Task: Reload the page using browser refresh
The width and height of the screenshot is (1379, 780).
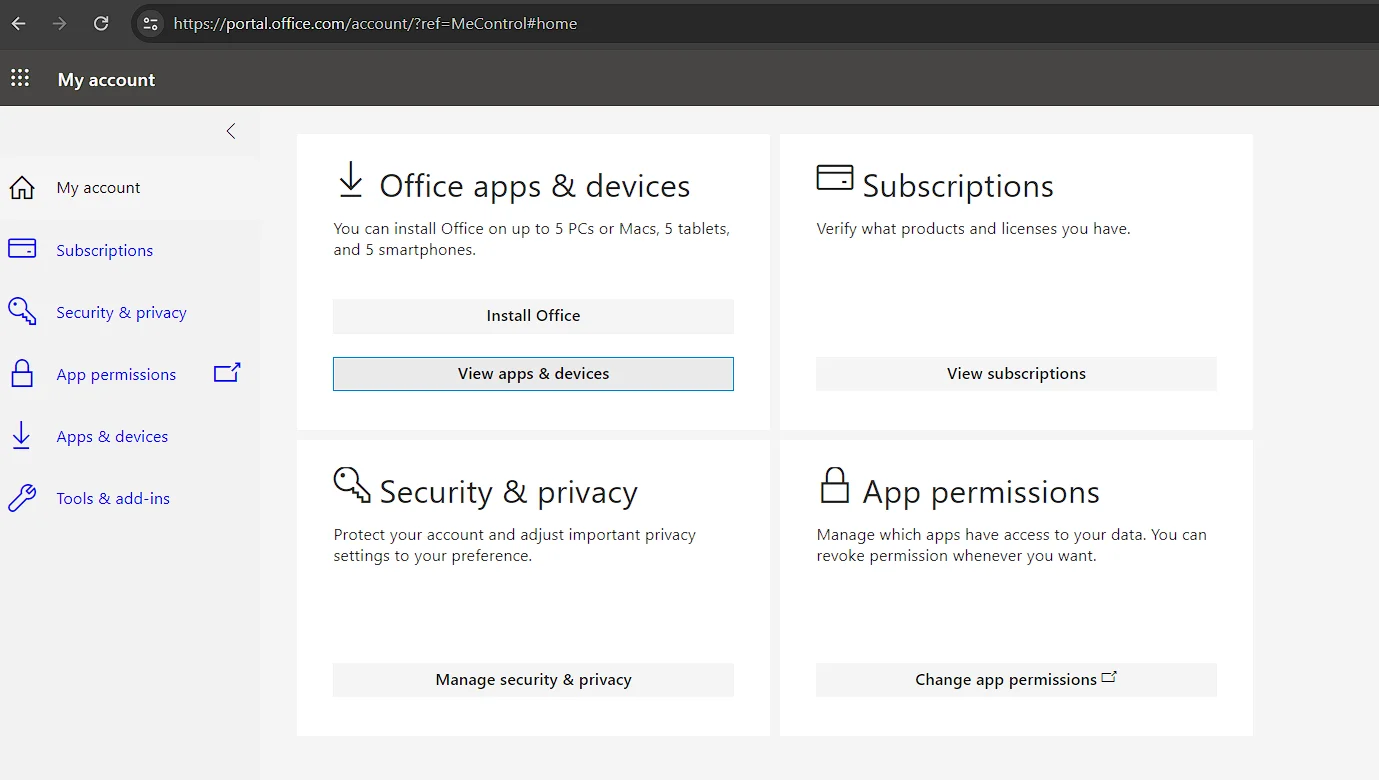Action: [101, 24]
